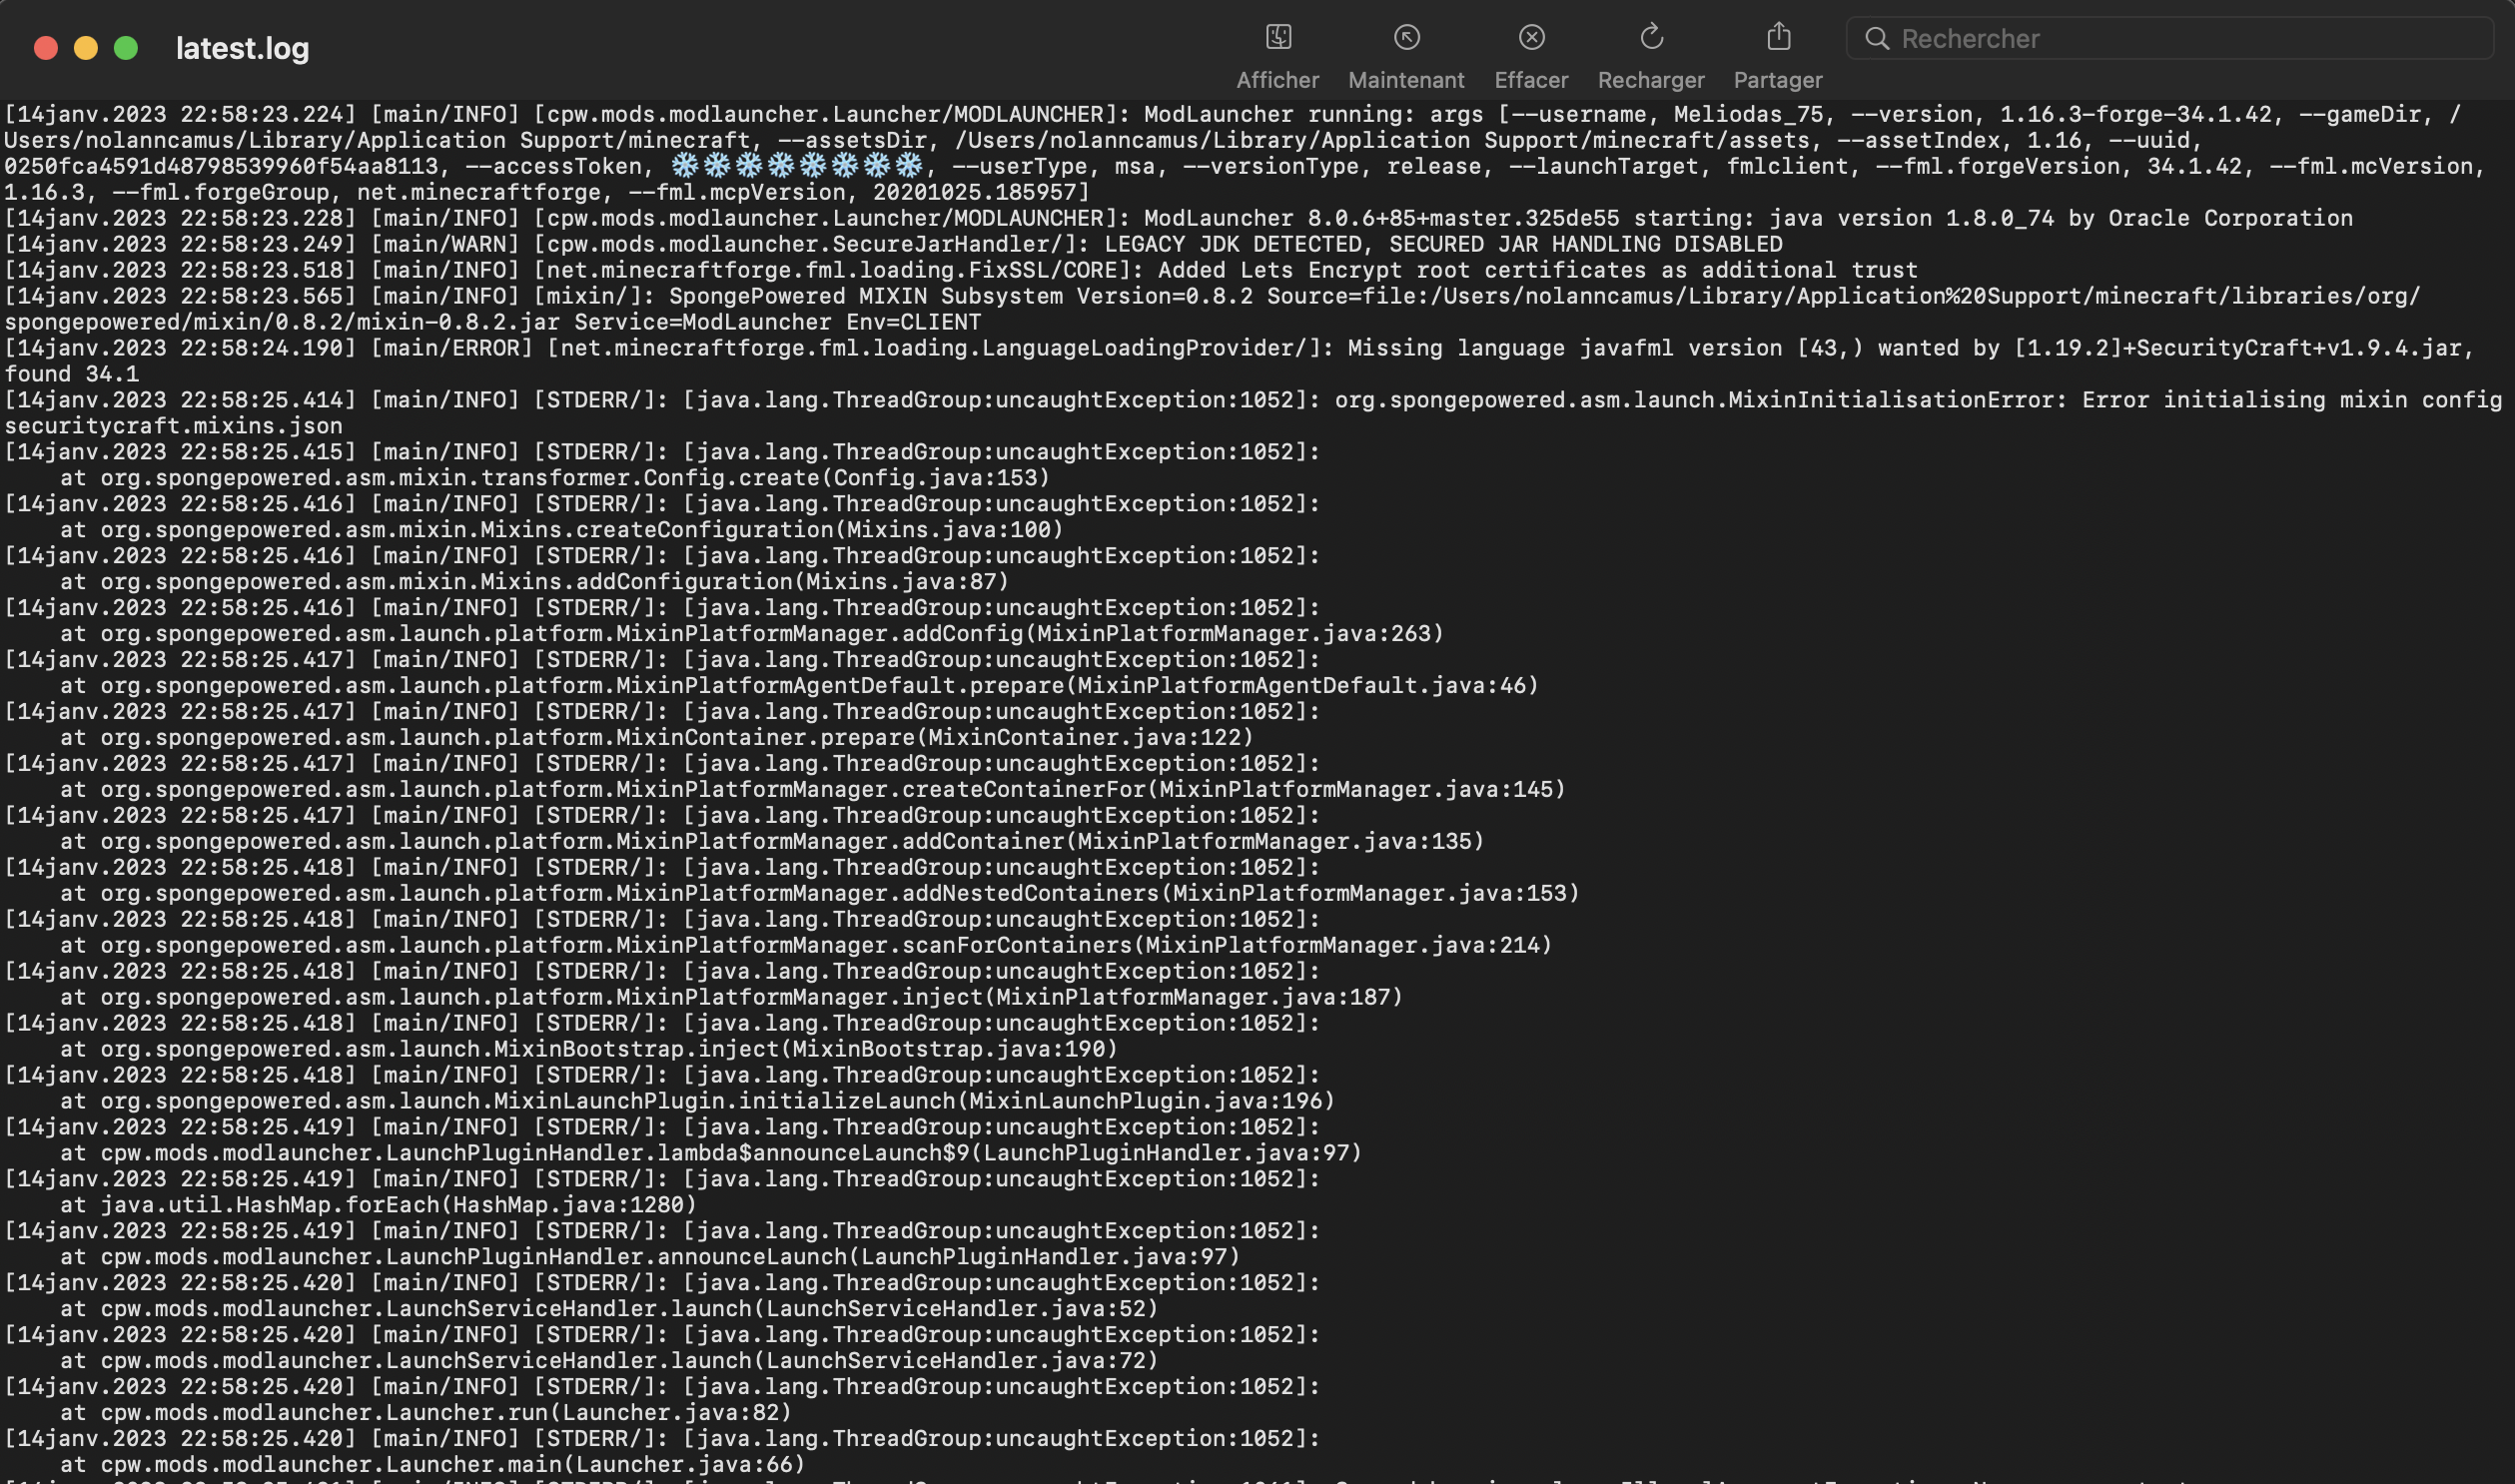Clear the log with the Effacer icon
The height and width of the screenshot is (1484, 2515).
1531,37
